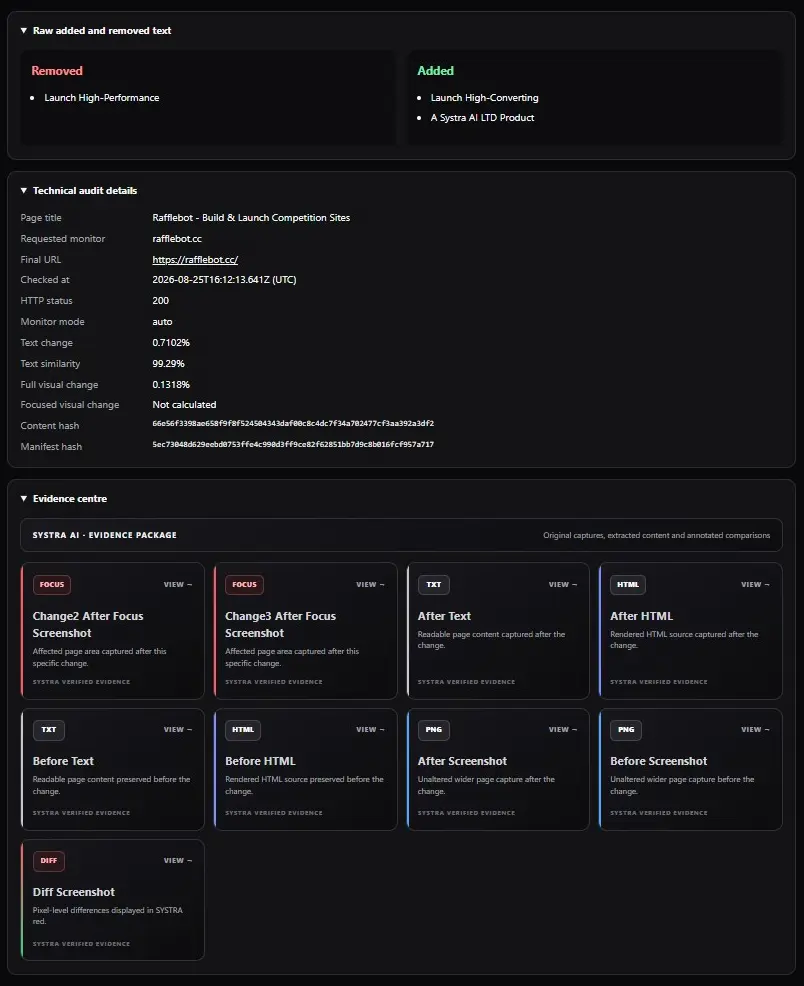Click the Focused visual change label

point(70,405)
